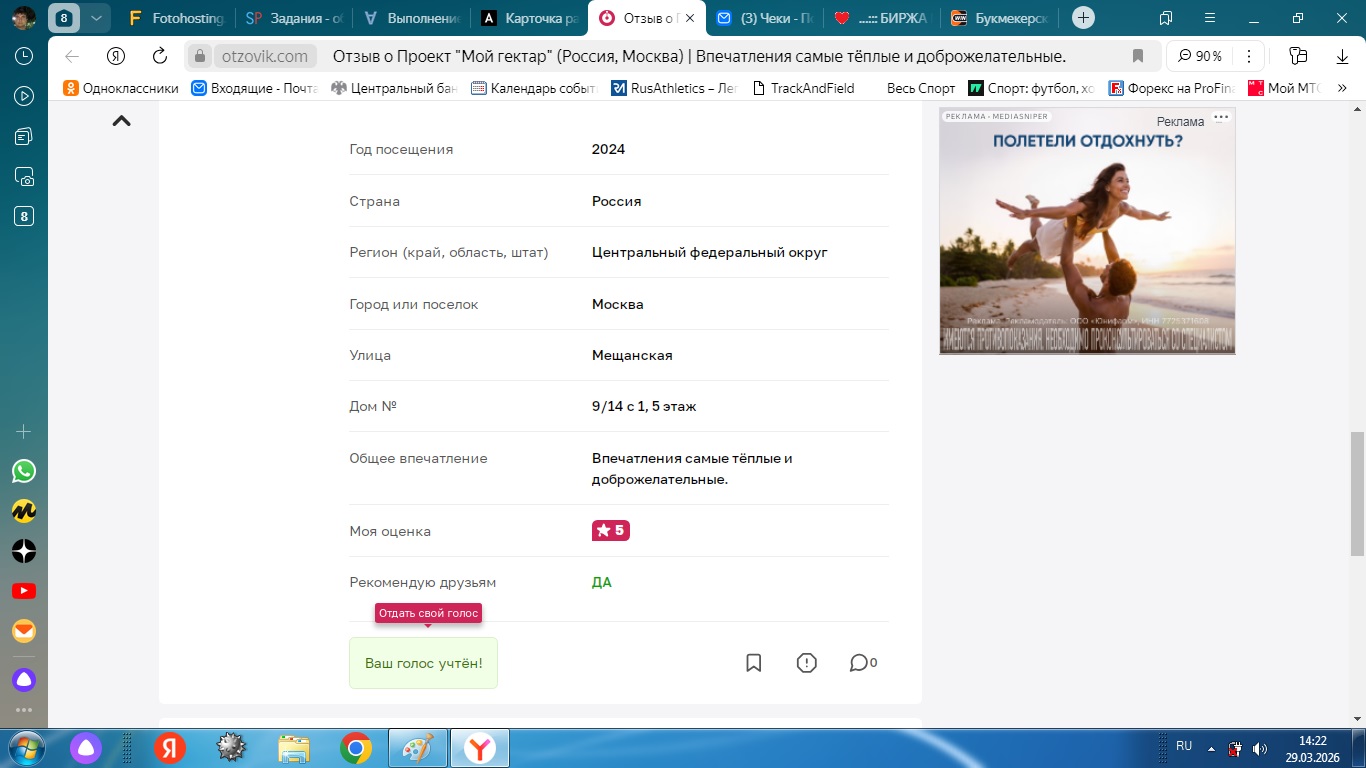Open the Форекс на ProFinance bookmark
Viewport: 1366px width, 768px height.
click(x=1172, y=88)
